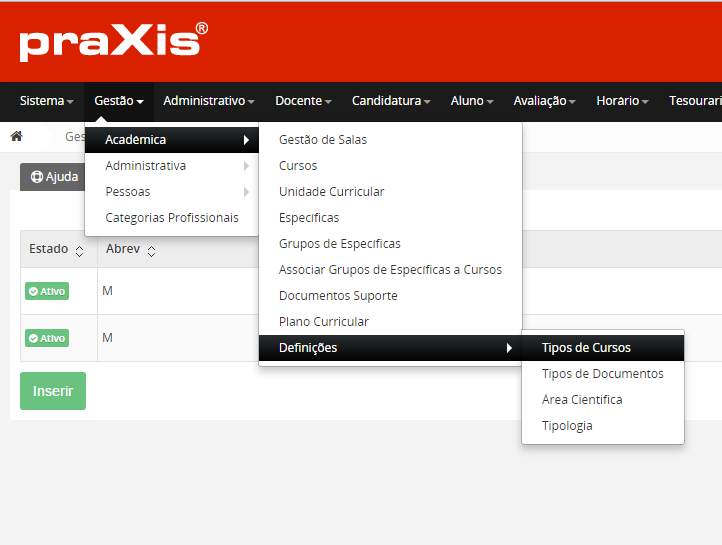Expand the Administrativo dropdown menu
The height and width of the screenshot is (545, 722).
coord(208,101)
